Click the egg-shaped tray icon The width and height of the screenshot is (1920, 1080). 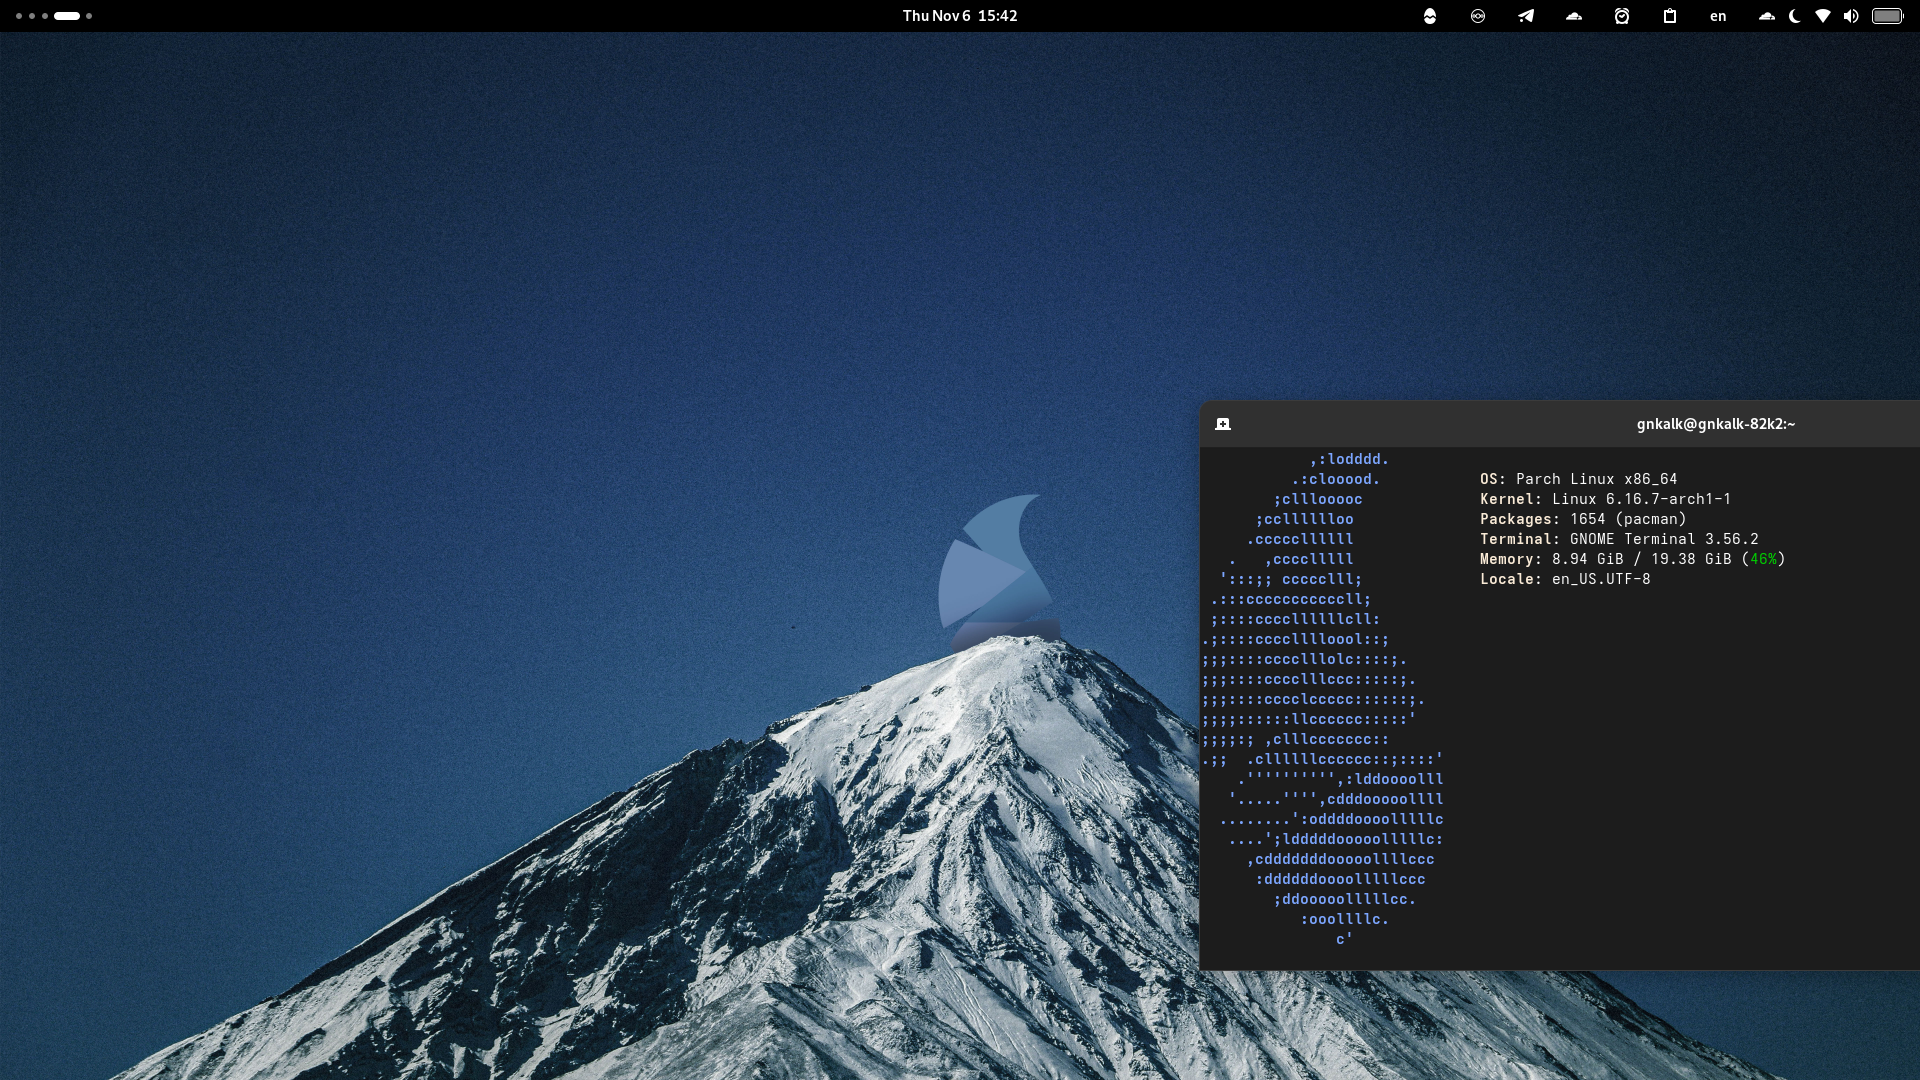click(1430, 16)
